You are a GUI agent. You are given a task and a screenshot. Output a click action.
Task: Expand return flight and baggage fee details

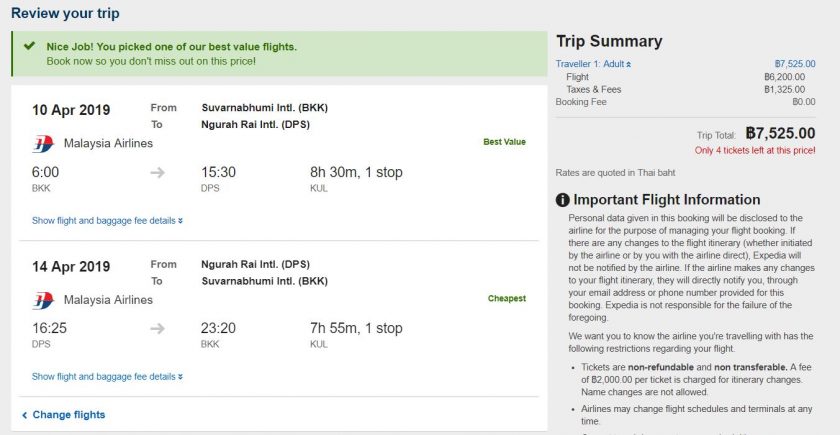[x=107, y=377]
